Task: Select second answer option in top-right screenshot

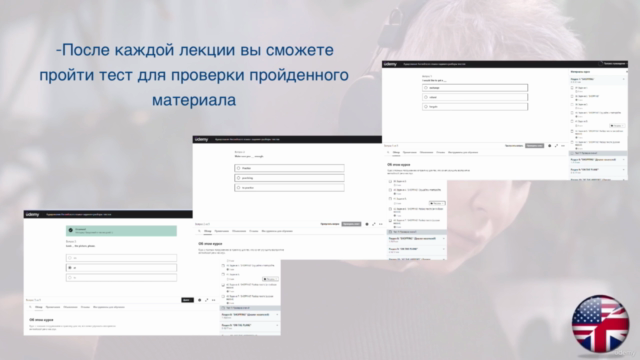Action: 475,97
